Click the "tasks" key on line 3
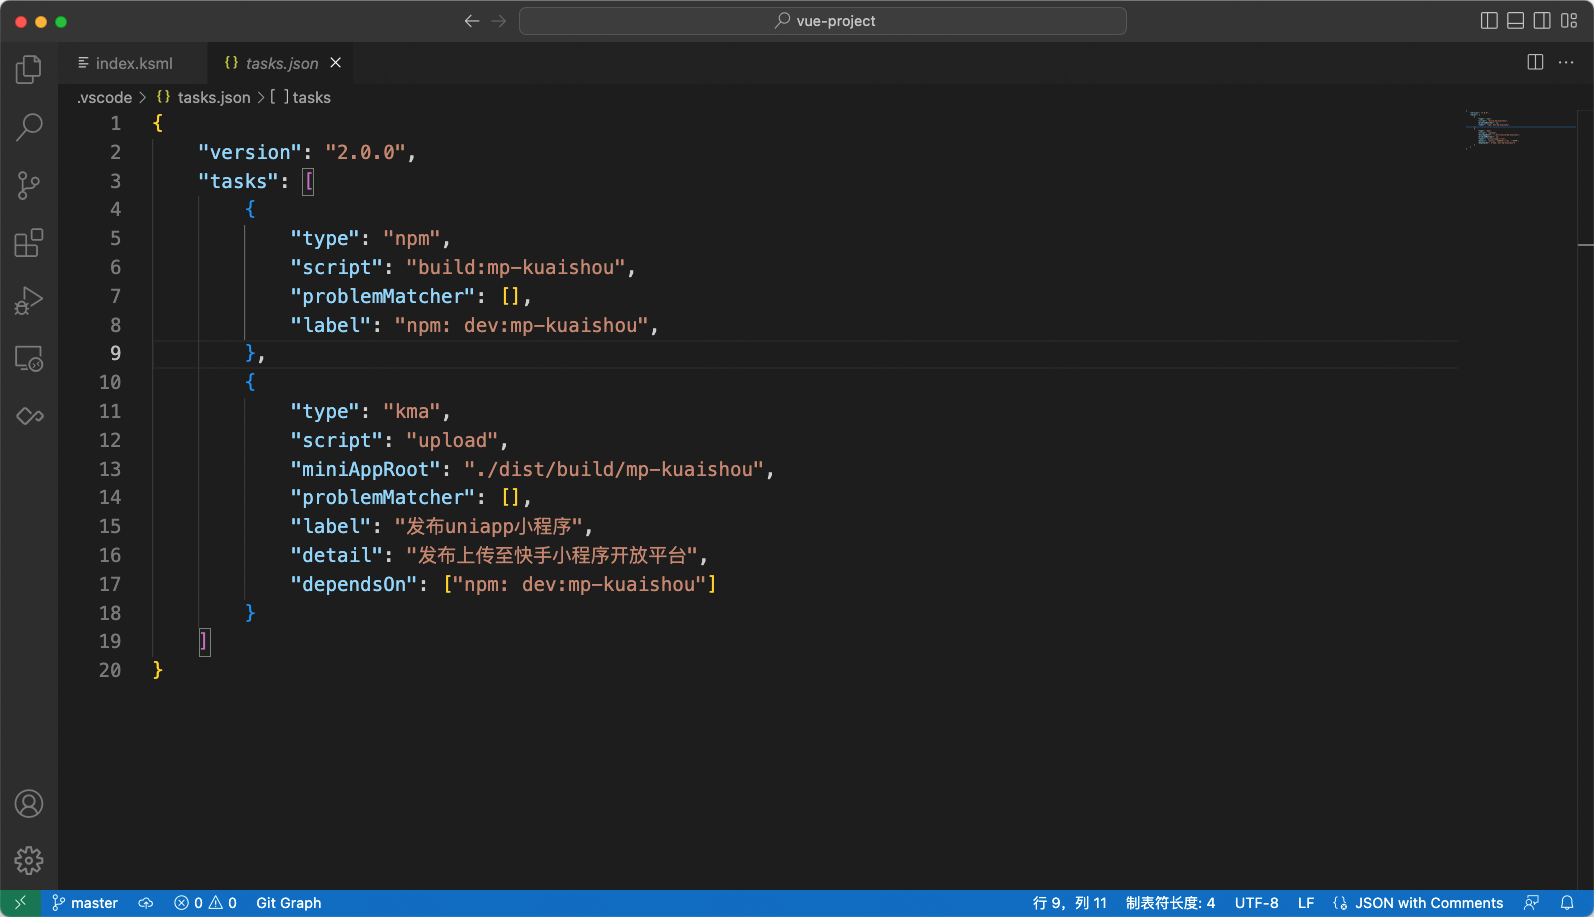Viewport: 1594px width, 917px height. click(238, 181)
